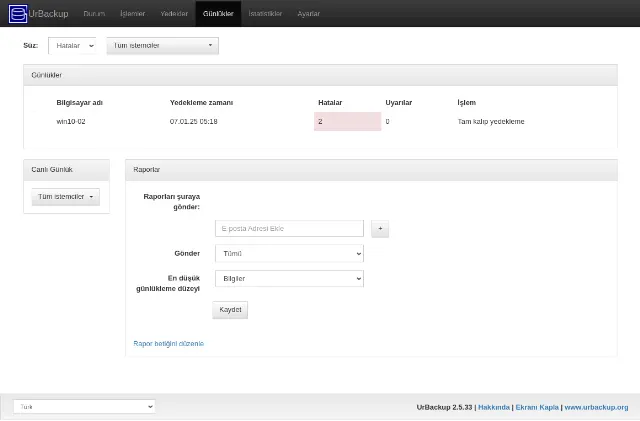Visit the www.urbackup.org link
The width and height of the screenshot is (640, 421).
click(x=596, y=408)
